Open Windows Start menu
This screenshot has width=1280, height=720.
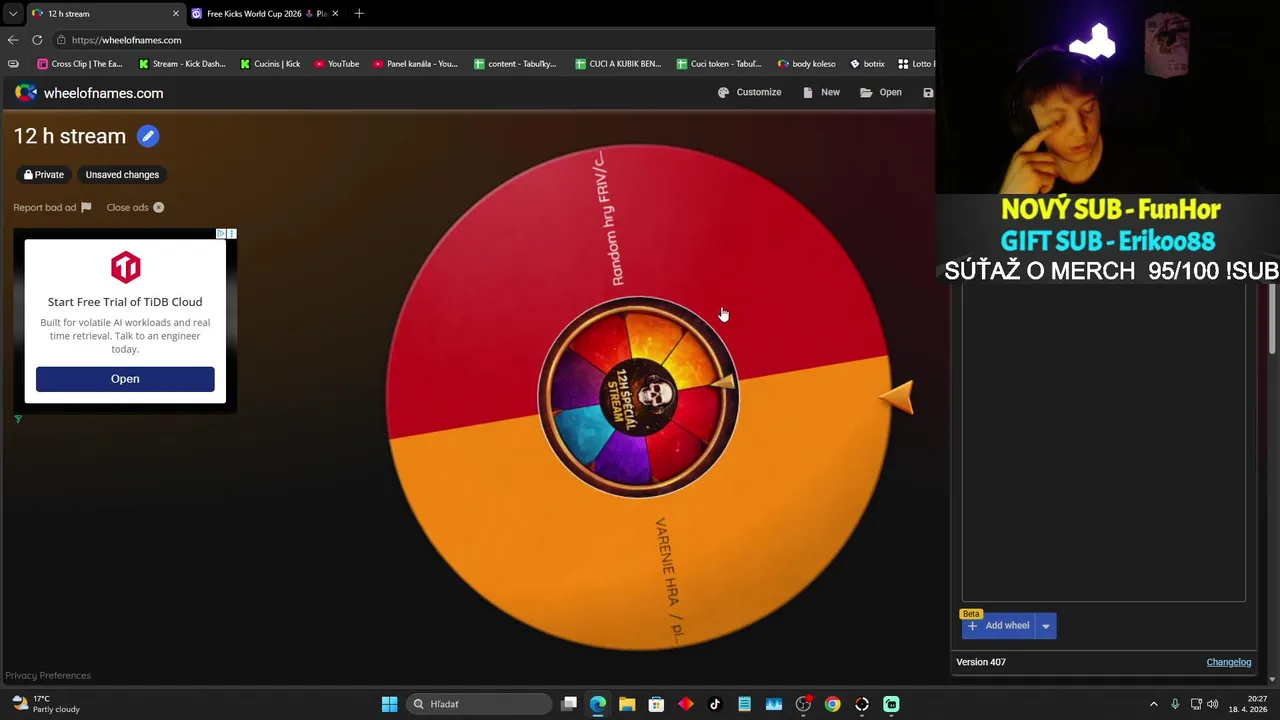point(390,704)
